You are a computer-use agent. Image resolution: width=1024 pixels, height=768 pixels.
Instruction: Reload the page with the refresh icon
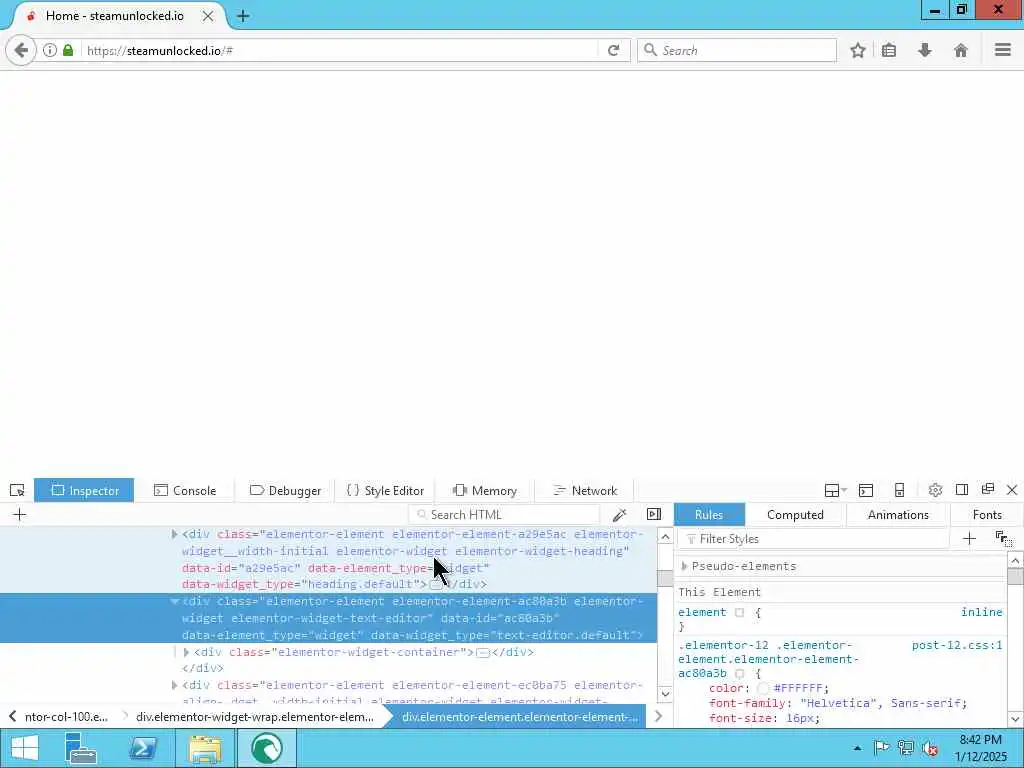pos(613,50)
